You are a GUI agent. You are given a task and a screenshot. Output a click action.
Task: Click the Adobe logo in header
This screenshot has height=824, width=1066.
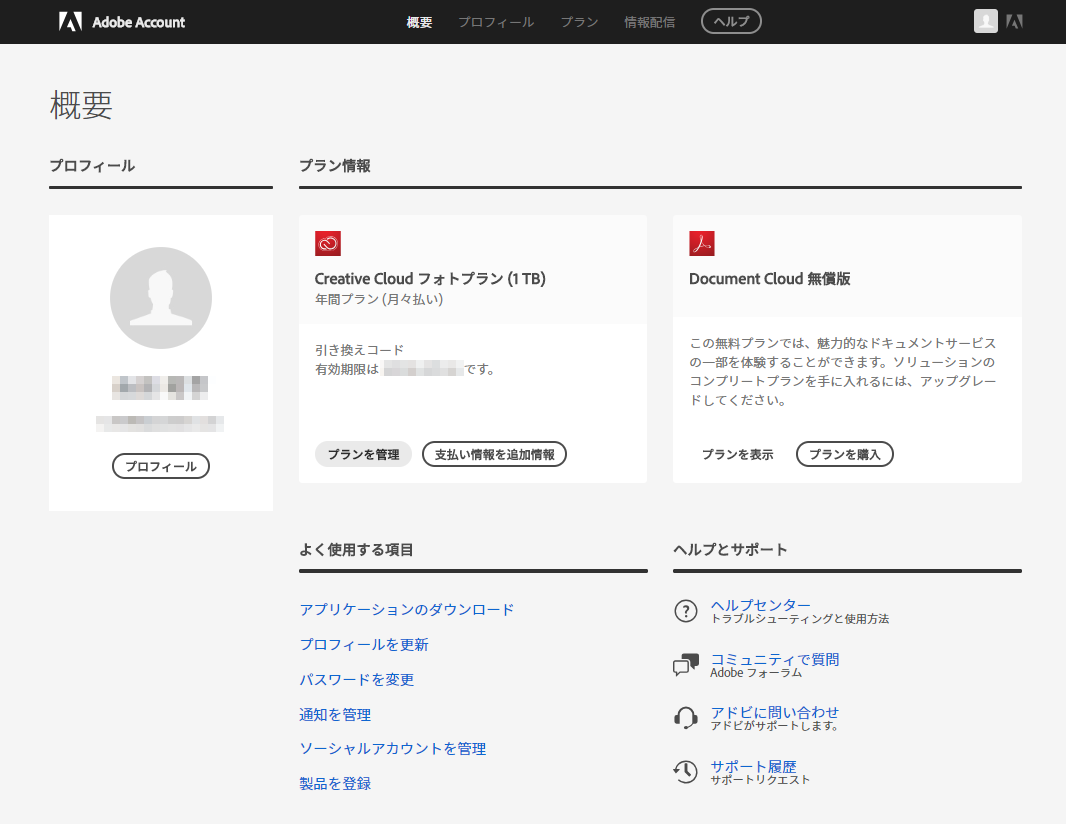point(70,22)
